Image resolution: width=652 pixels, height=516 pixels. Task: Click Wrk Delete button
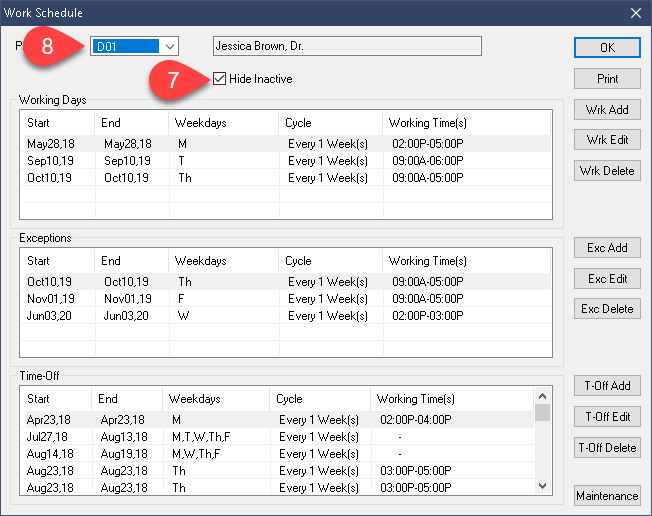pos(607,171)
